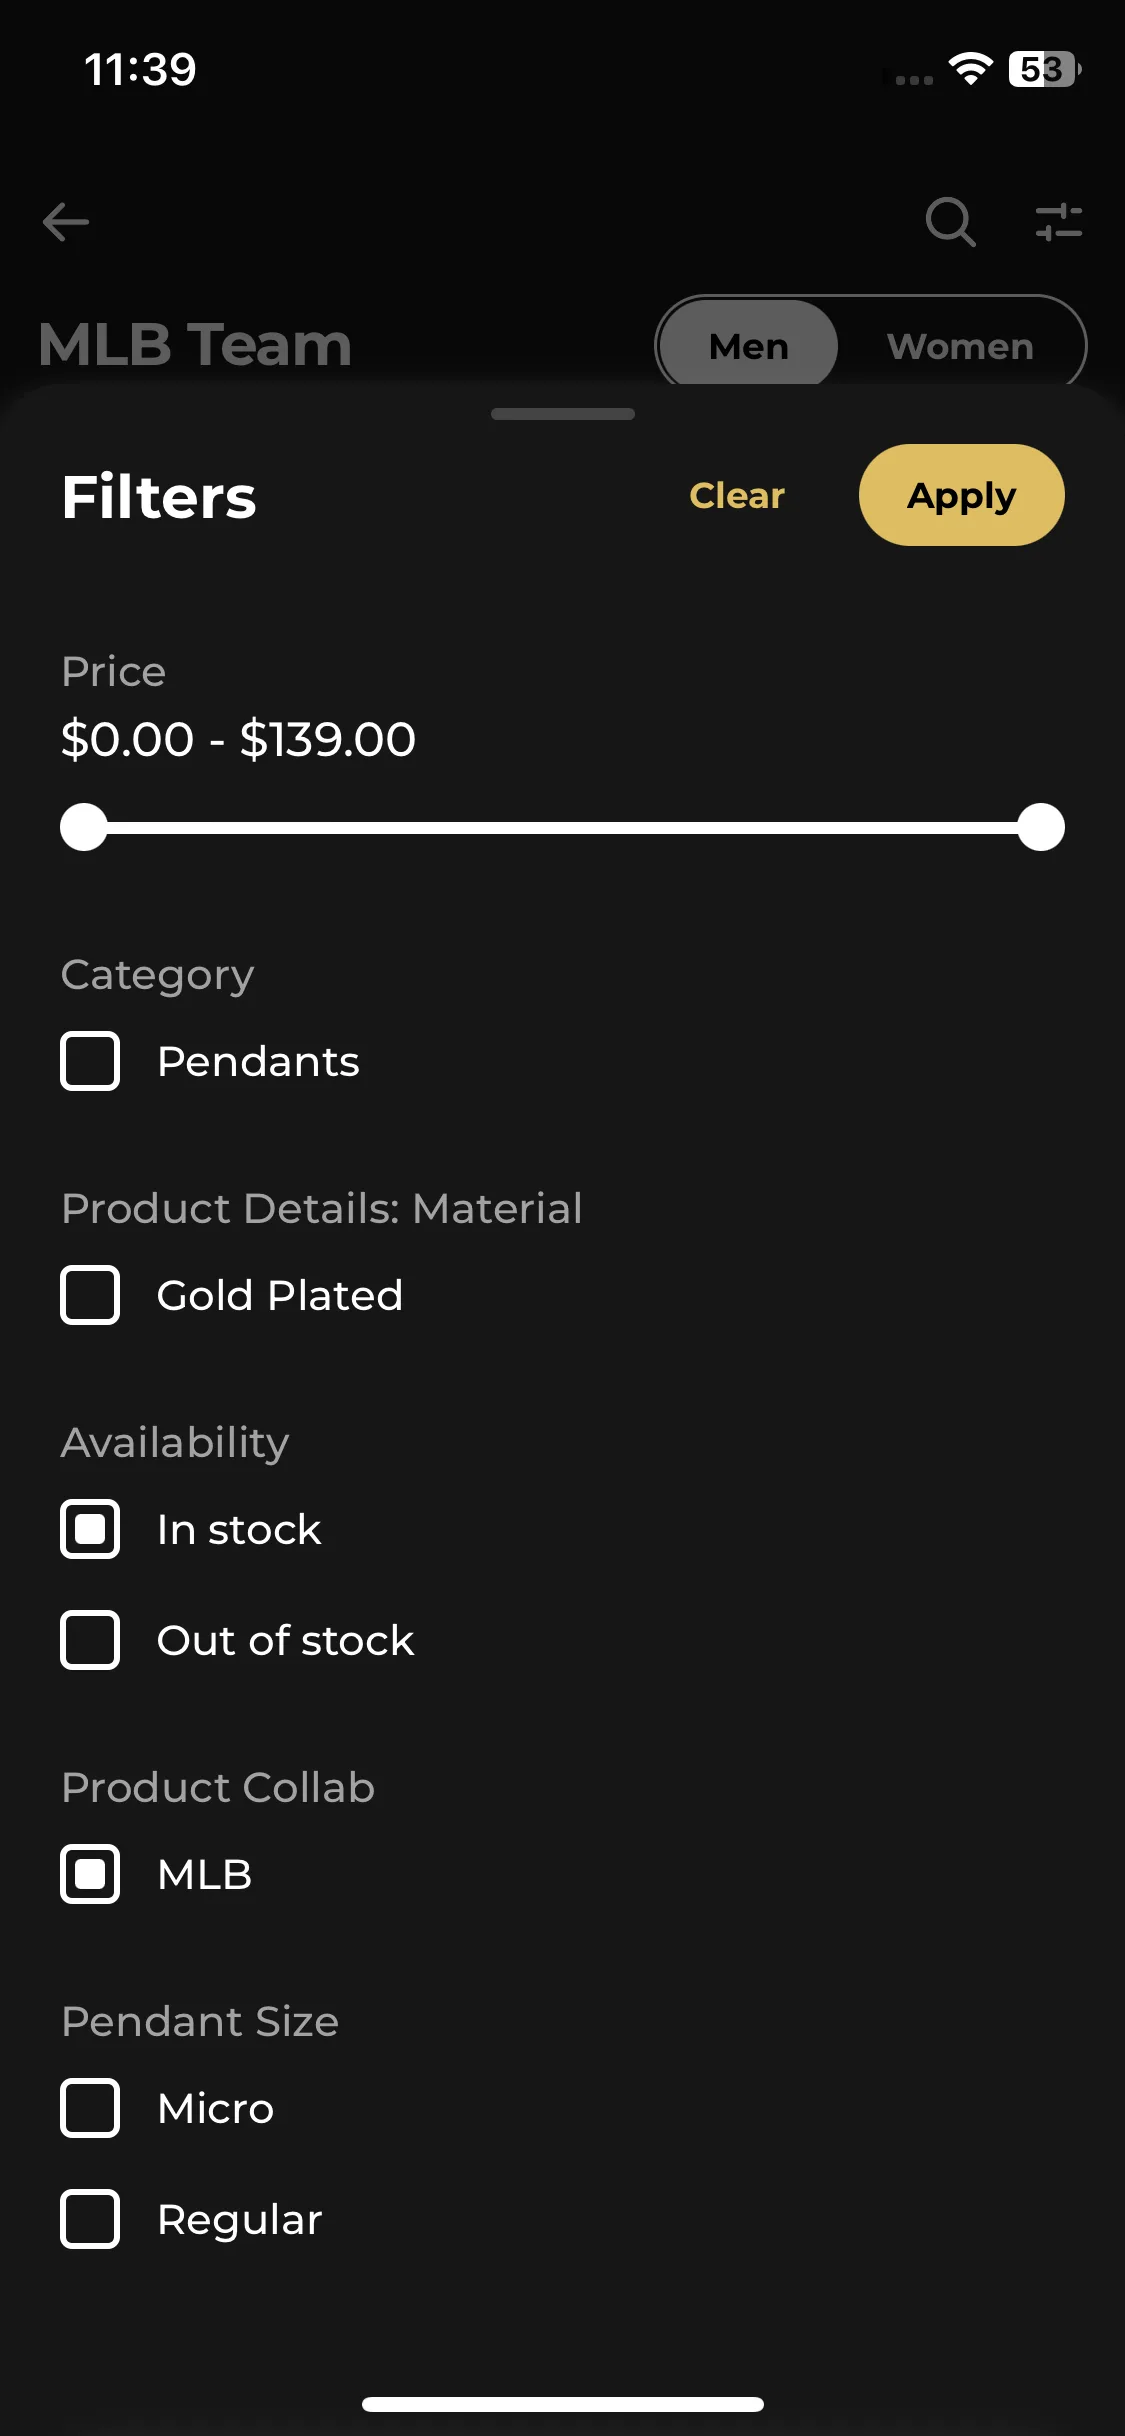The height and width of the screenshot is (2436, 1125).
Task: Uncheck the MLB collab checkbox
Action: (90, 1874)
